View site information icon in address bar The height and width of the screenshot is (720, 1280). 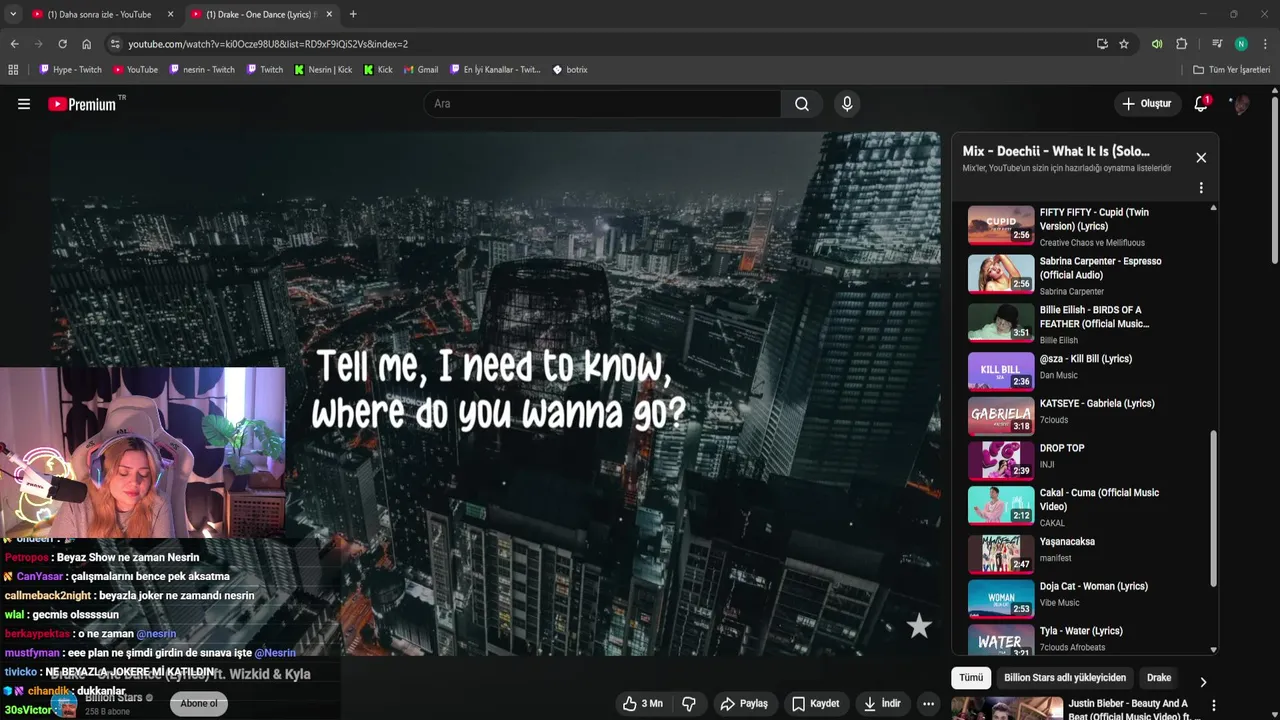(x=115, y=44)
